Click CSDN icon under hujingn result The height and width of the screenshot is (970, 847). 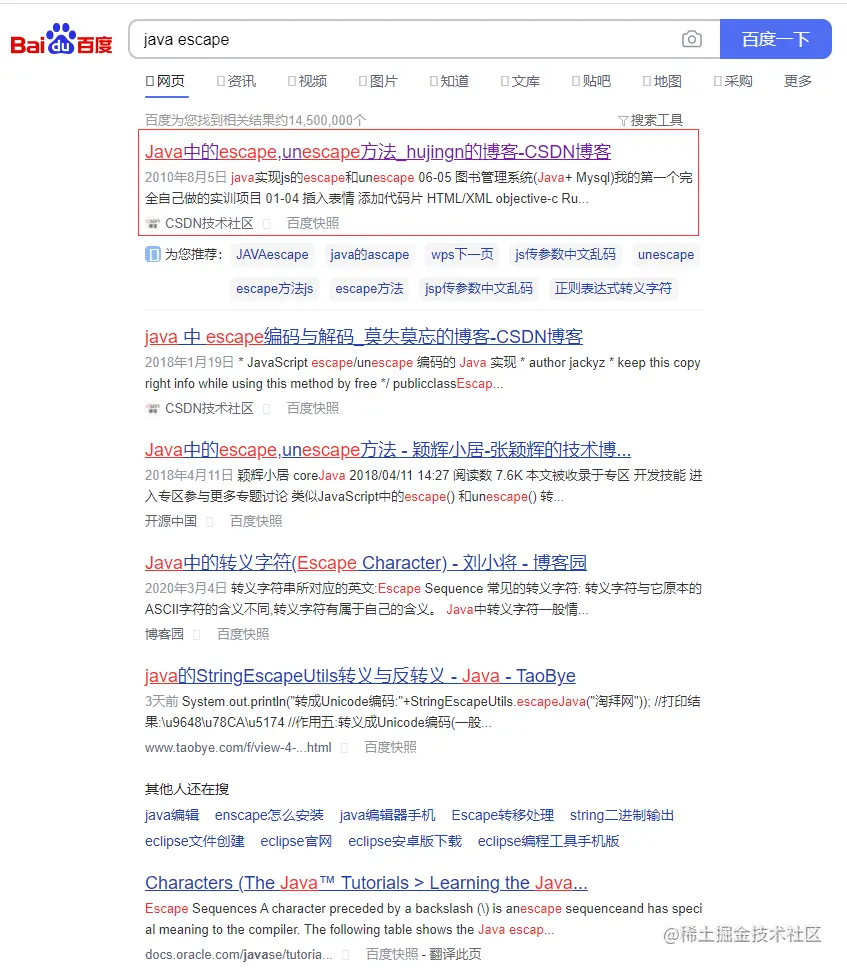pyautogui.click(x=153, y=223)
